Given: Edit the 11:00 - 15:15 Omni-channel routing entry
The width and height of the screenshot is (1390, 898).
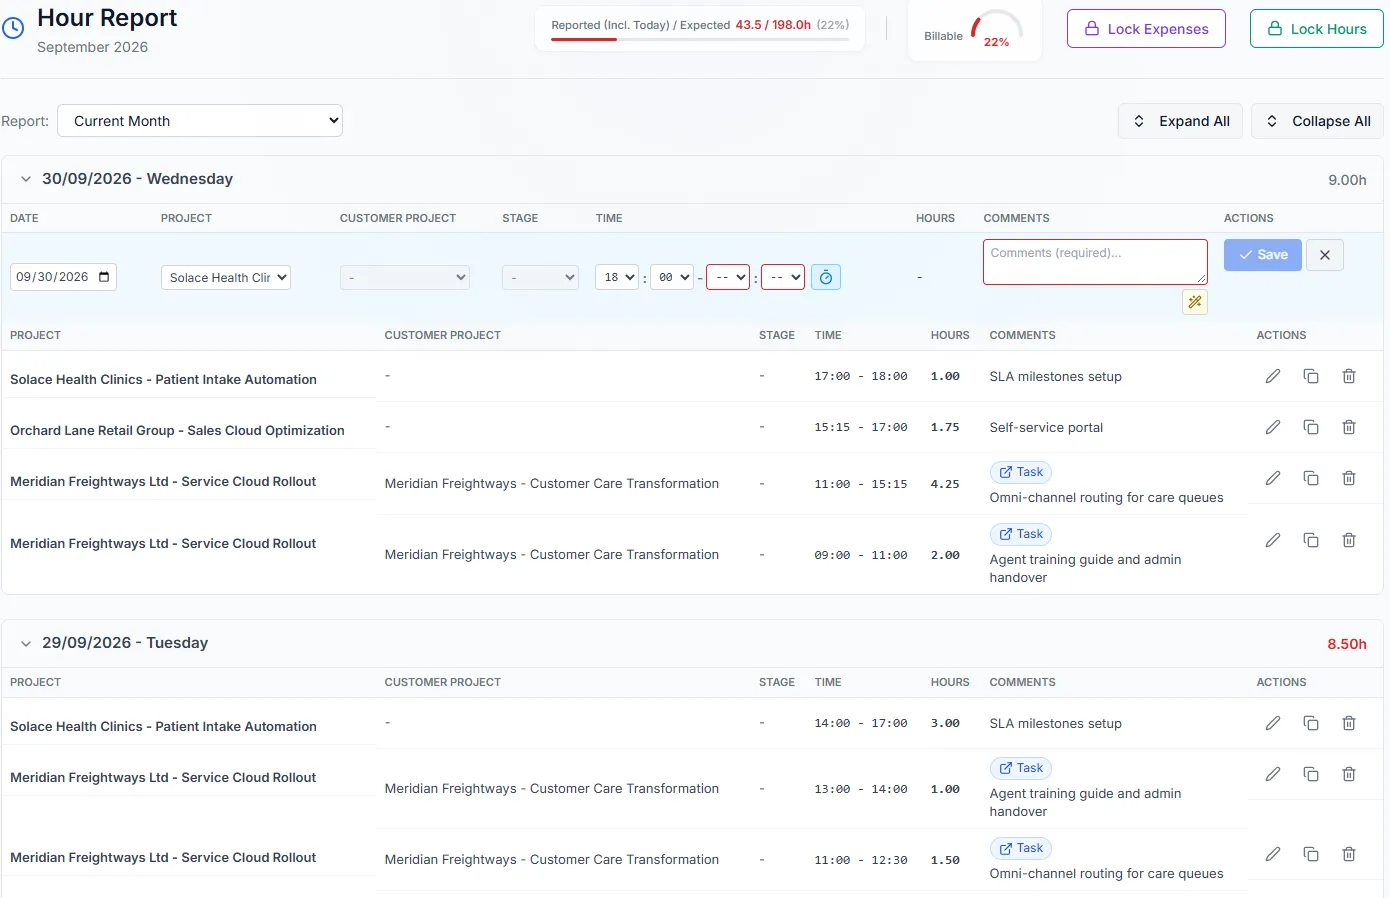Looking at the screenshot, I should (x=1273, y=478).
